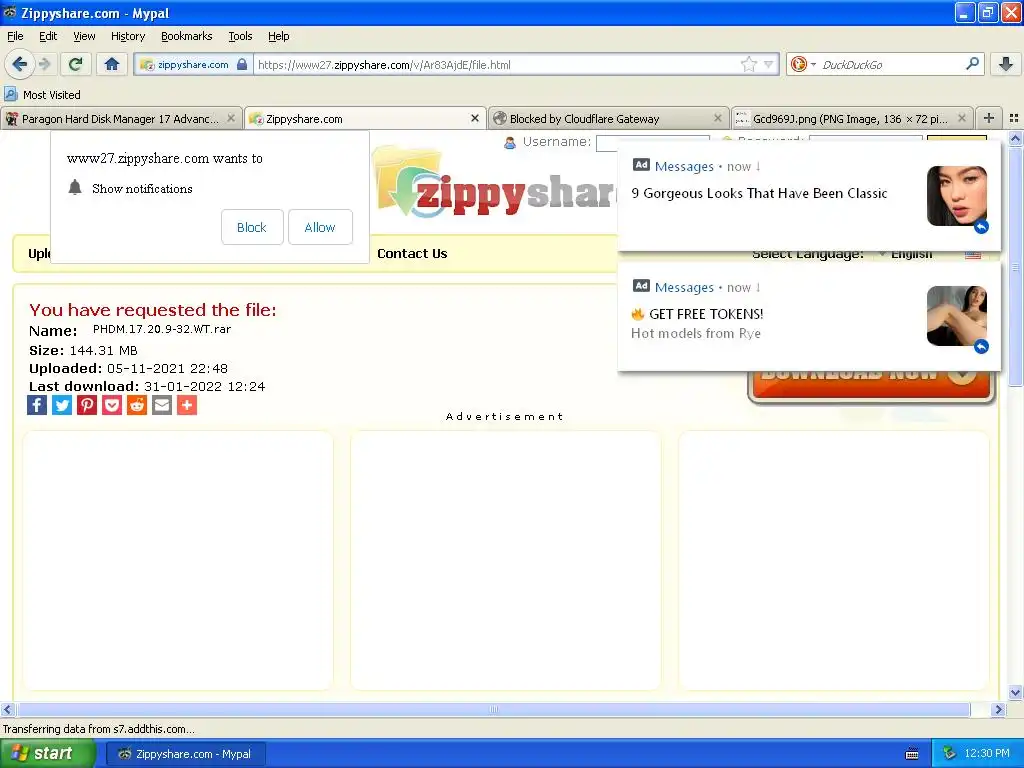Click the Username input field
This screenshot has height=768, width=1024.
[606, 142]
